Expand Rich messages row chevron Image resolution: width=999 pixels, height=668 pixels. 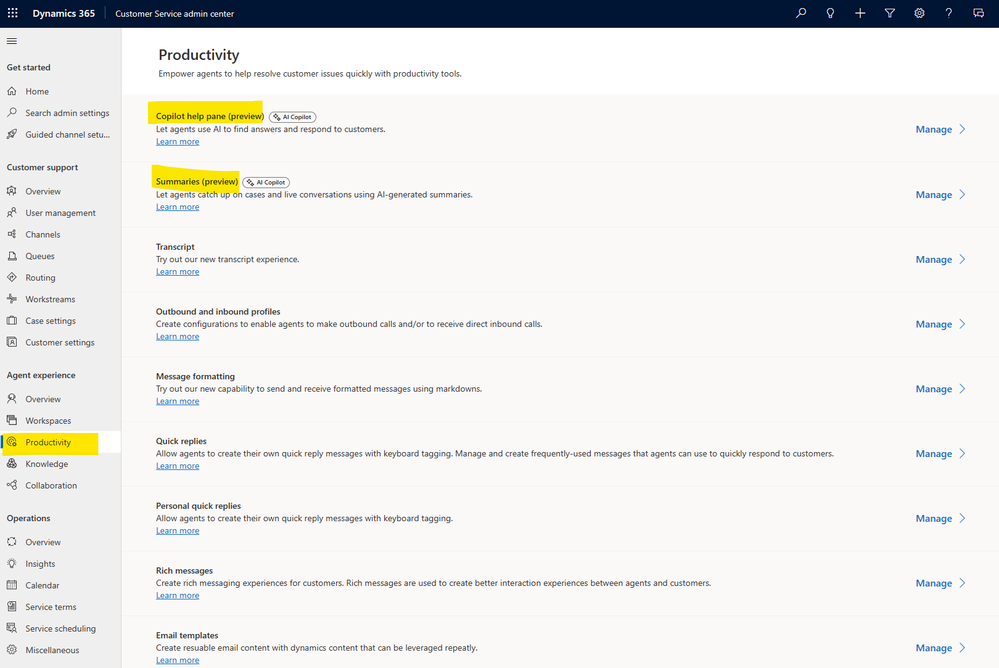[963, 583]
